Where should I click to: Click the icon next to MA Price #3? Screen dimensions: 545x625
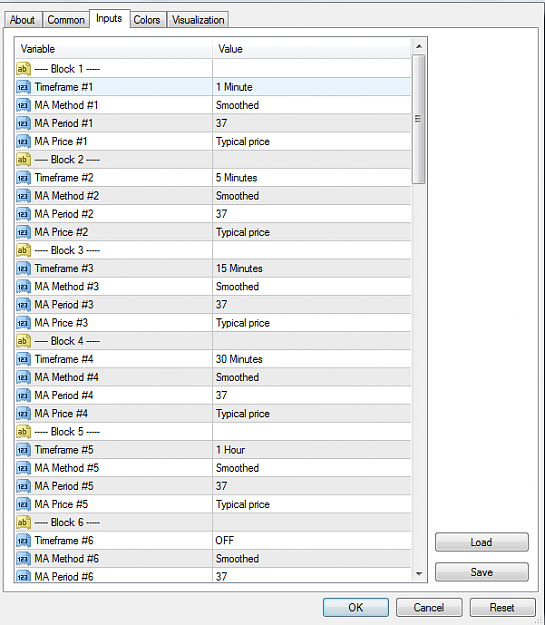click(23, 323)
